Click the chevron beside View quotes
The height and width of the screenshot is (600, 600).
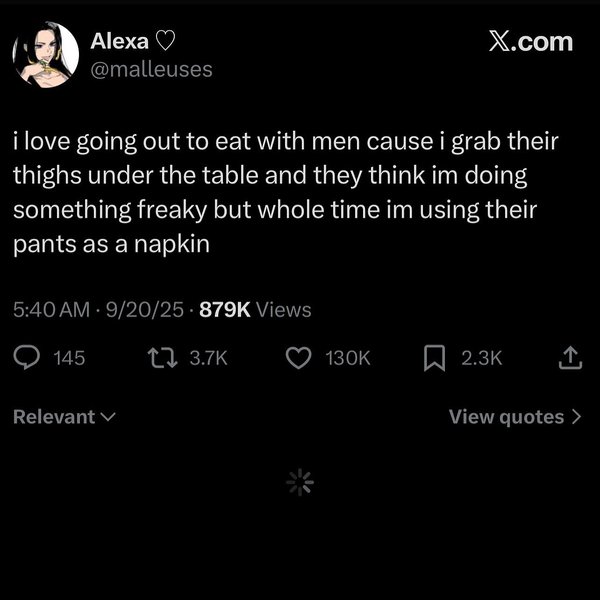pyautogui.click(x=576, y=417)
